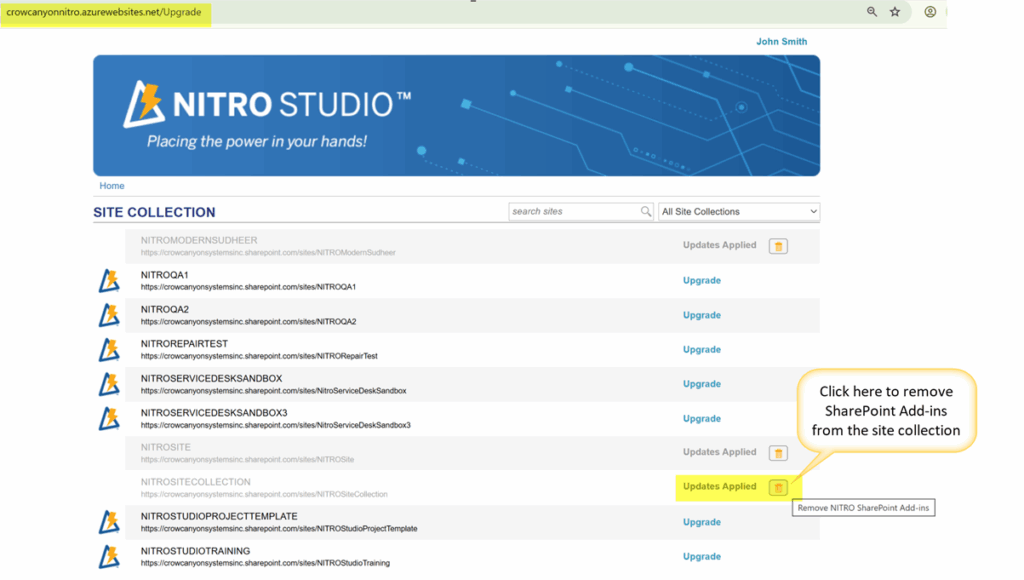This screenshot has width=1024, height=580.
Task: Select the NITROREPAIRTEST site name
Action: (184, 344)
